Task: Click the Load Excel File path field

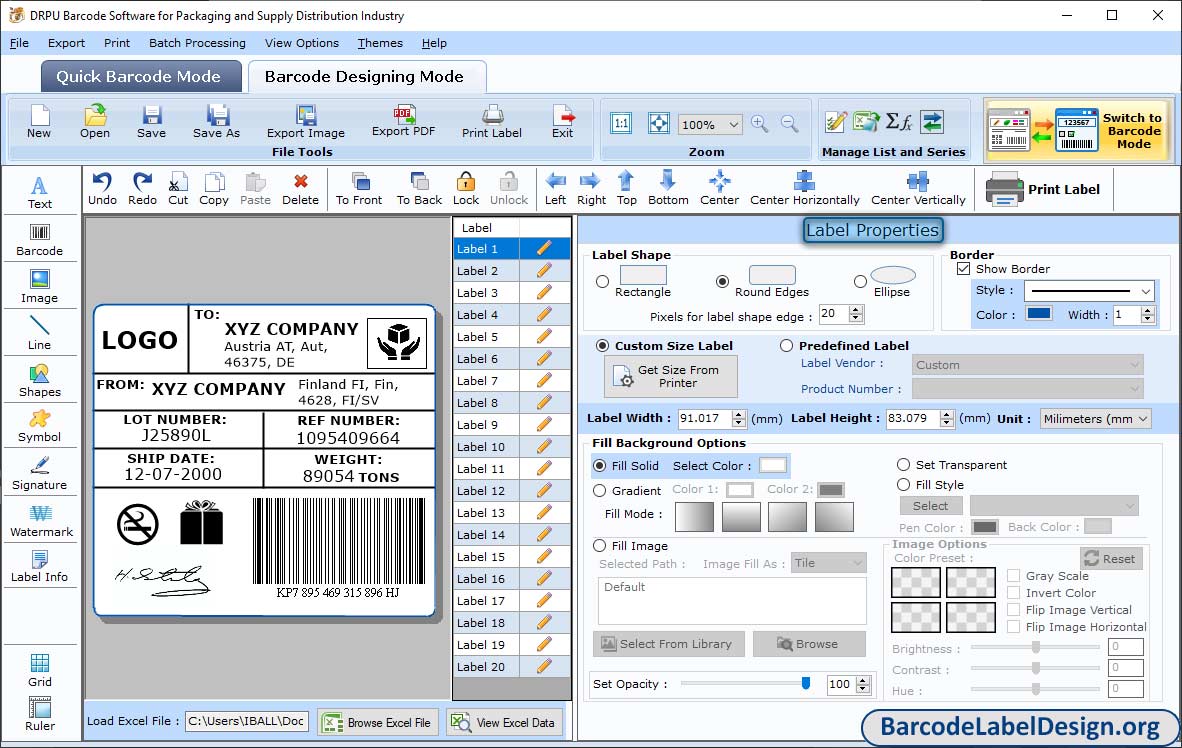Action: (246, 721)
